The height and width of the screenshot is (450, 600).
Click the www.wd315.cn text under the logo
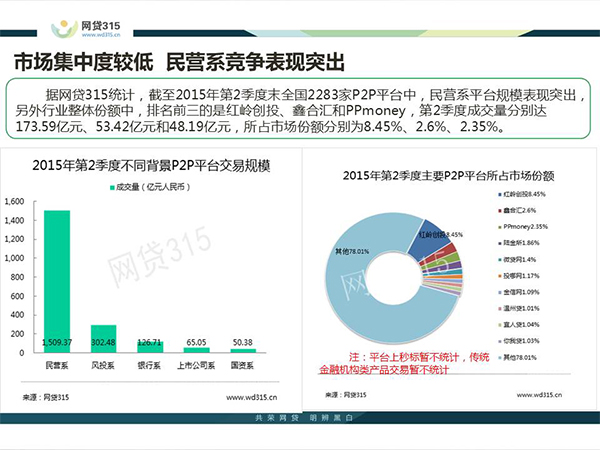[x=101, y=35]
